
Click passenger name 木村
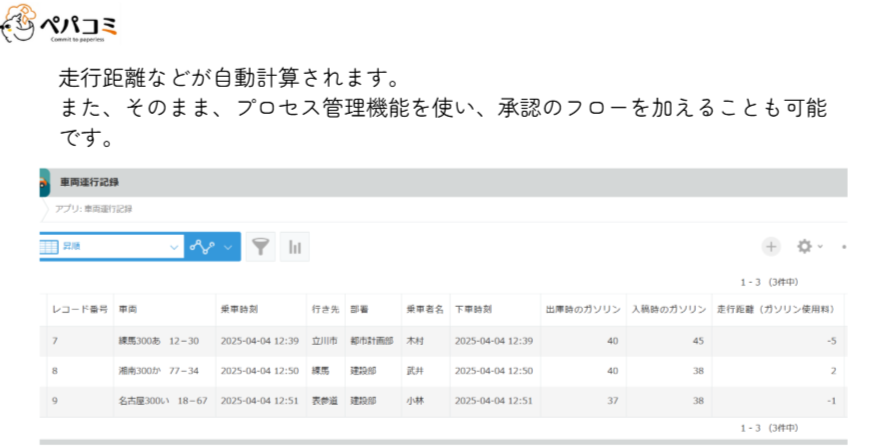tap(415, 341)
